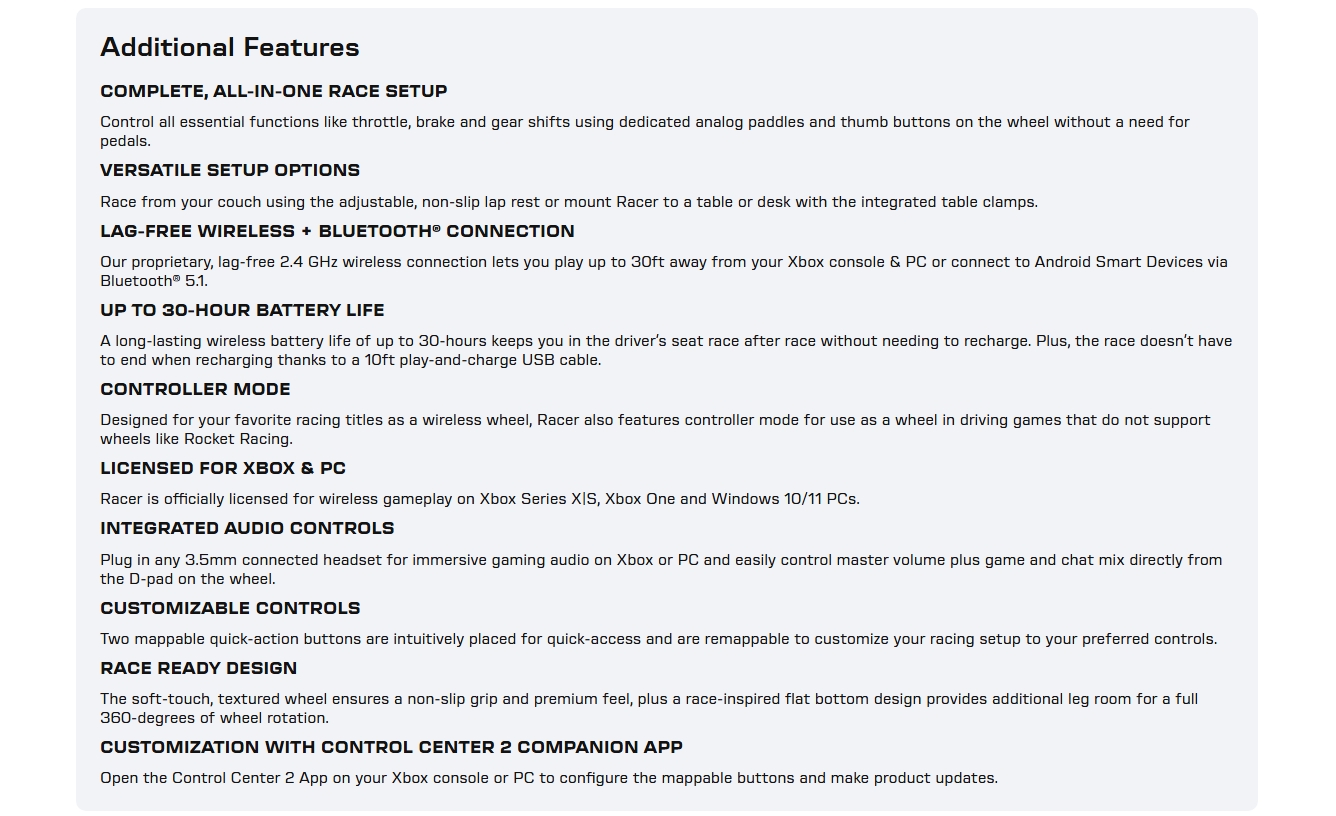Click the Licensed for Xbox & PC heading
This screenshot has height=816, width=1336.
[223, 468]
